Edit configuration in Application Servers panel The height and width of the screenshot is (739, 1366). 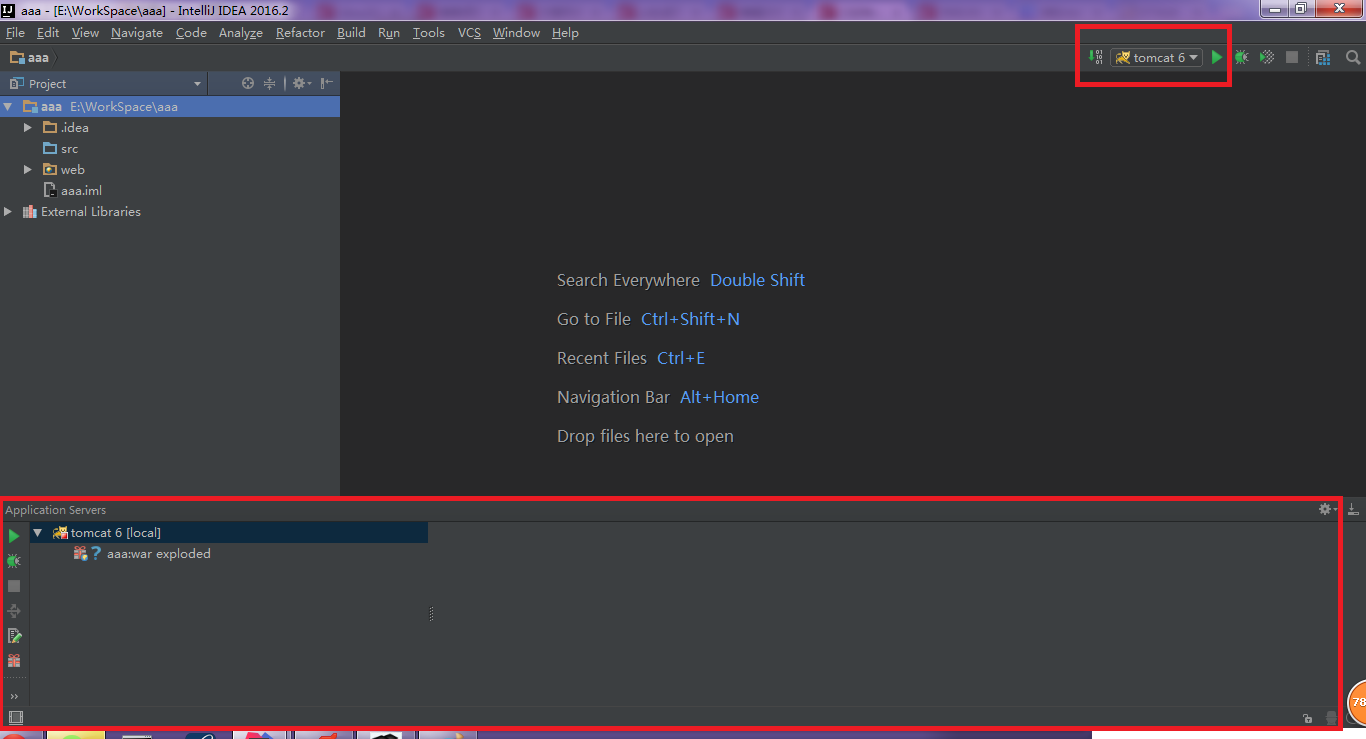point(14,636)
